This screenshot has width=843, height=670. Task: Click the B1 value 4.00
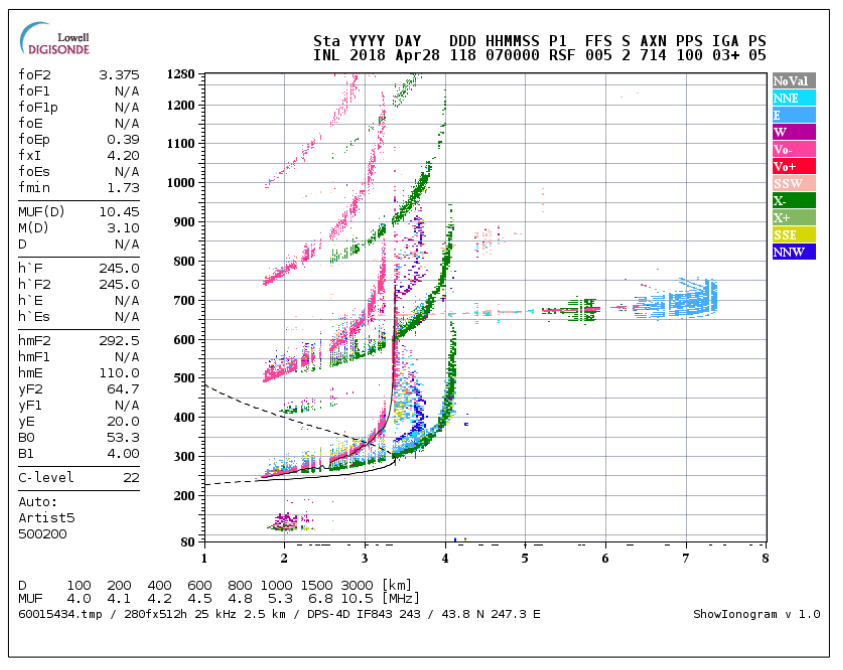(123, 454)
